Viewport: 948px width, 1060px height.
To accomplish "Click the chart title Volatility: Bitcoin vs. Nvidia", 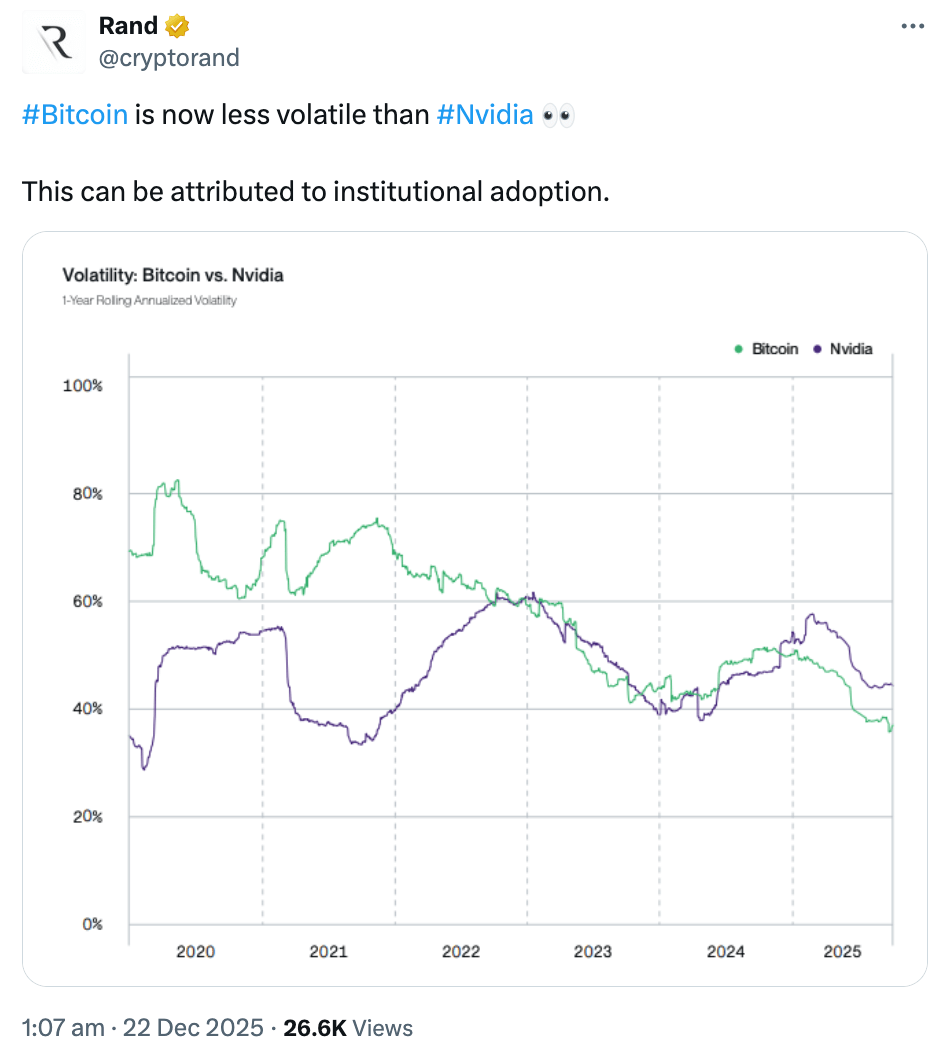I will tap(173, 275).
